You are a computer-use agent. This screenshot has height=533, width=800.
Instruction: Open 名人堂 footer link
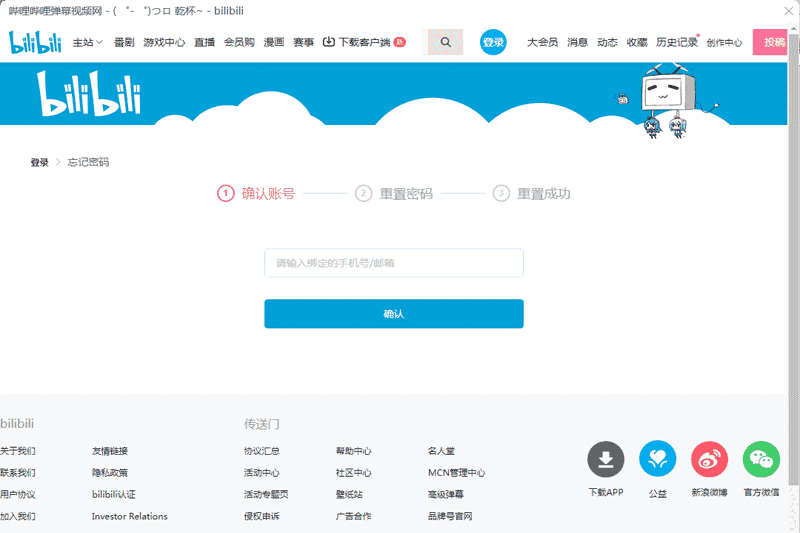[x=441, y=451]
